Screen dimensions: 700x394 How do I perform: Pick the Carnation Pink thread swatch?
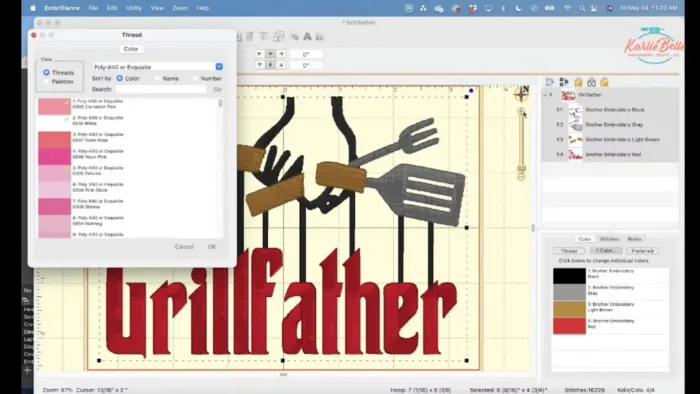[54, 107]
